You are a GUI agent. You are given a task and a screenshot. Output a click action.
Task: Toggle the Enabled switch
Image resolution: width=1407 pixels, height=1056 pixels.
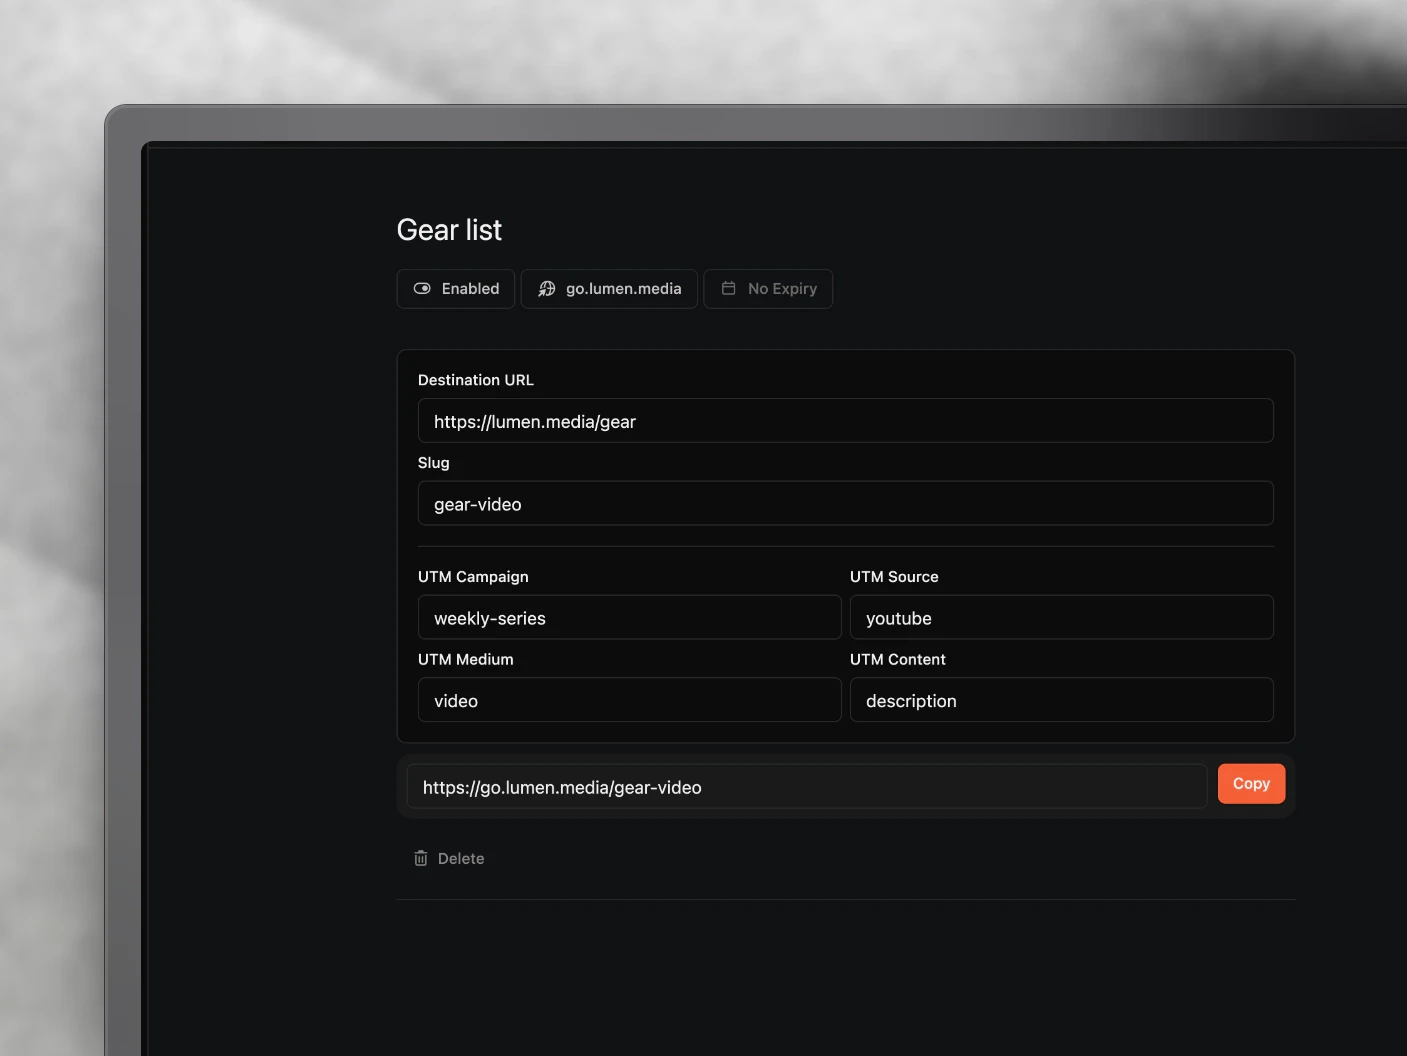pyautogui.click(x=456, y=289)
